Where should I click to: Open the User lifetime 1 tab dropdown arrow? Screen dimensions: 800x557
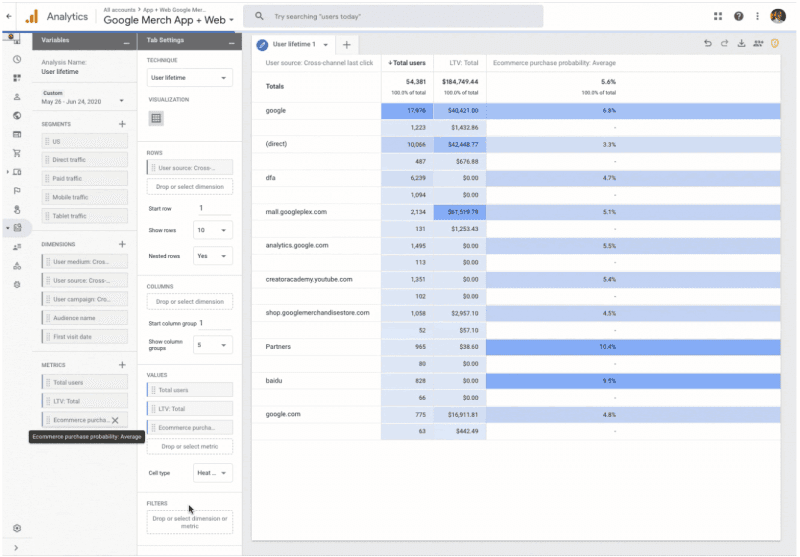click(x=326, y=45)
